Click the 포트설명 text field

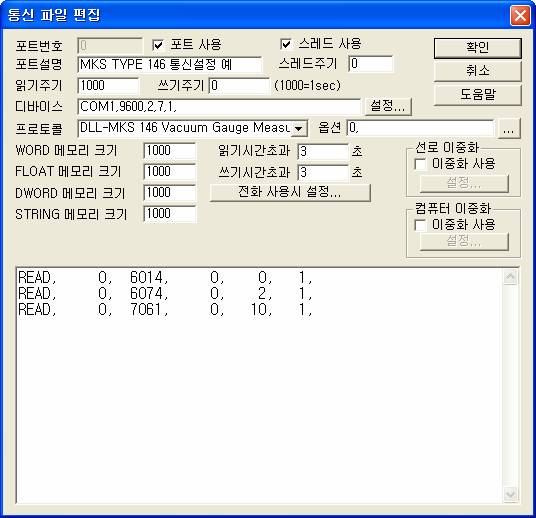click(170, 64)
